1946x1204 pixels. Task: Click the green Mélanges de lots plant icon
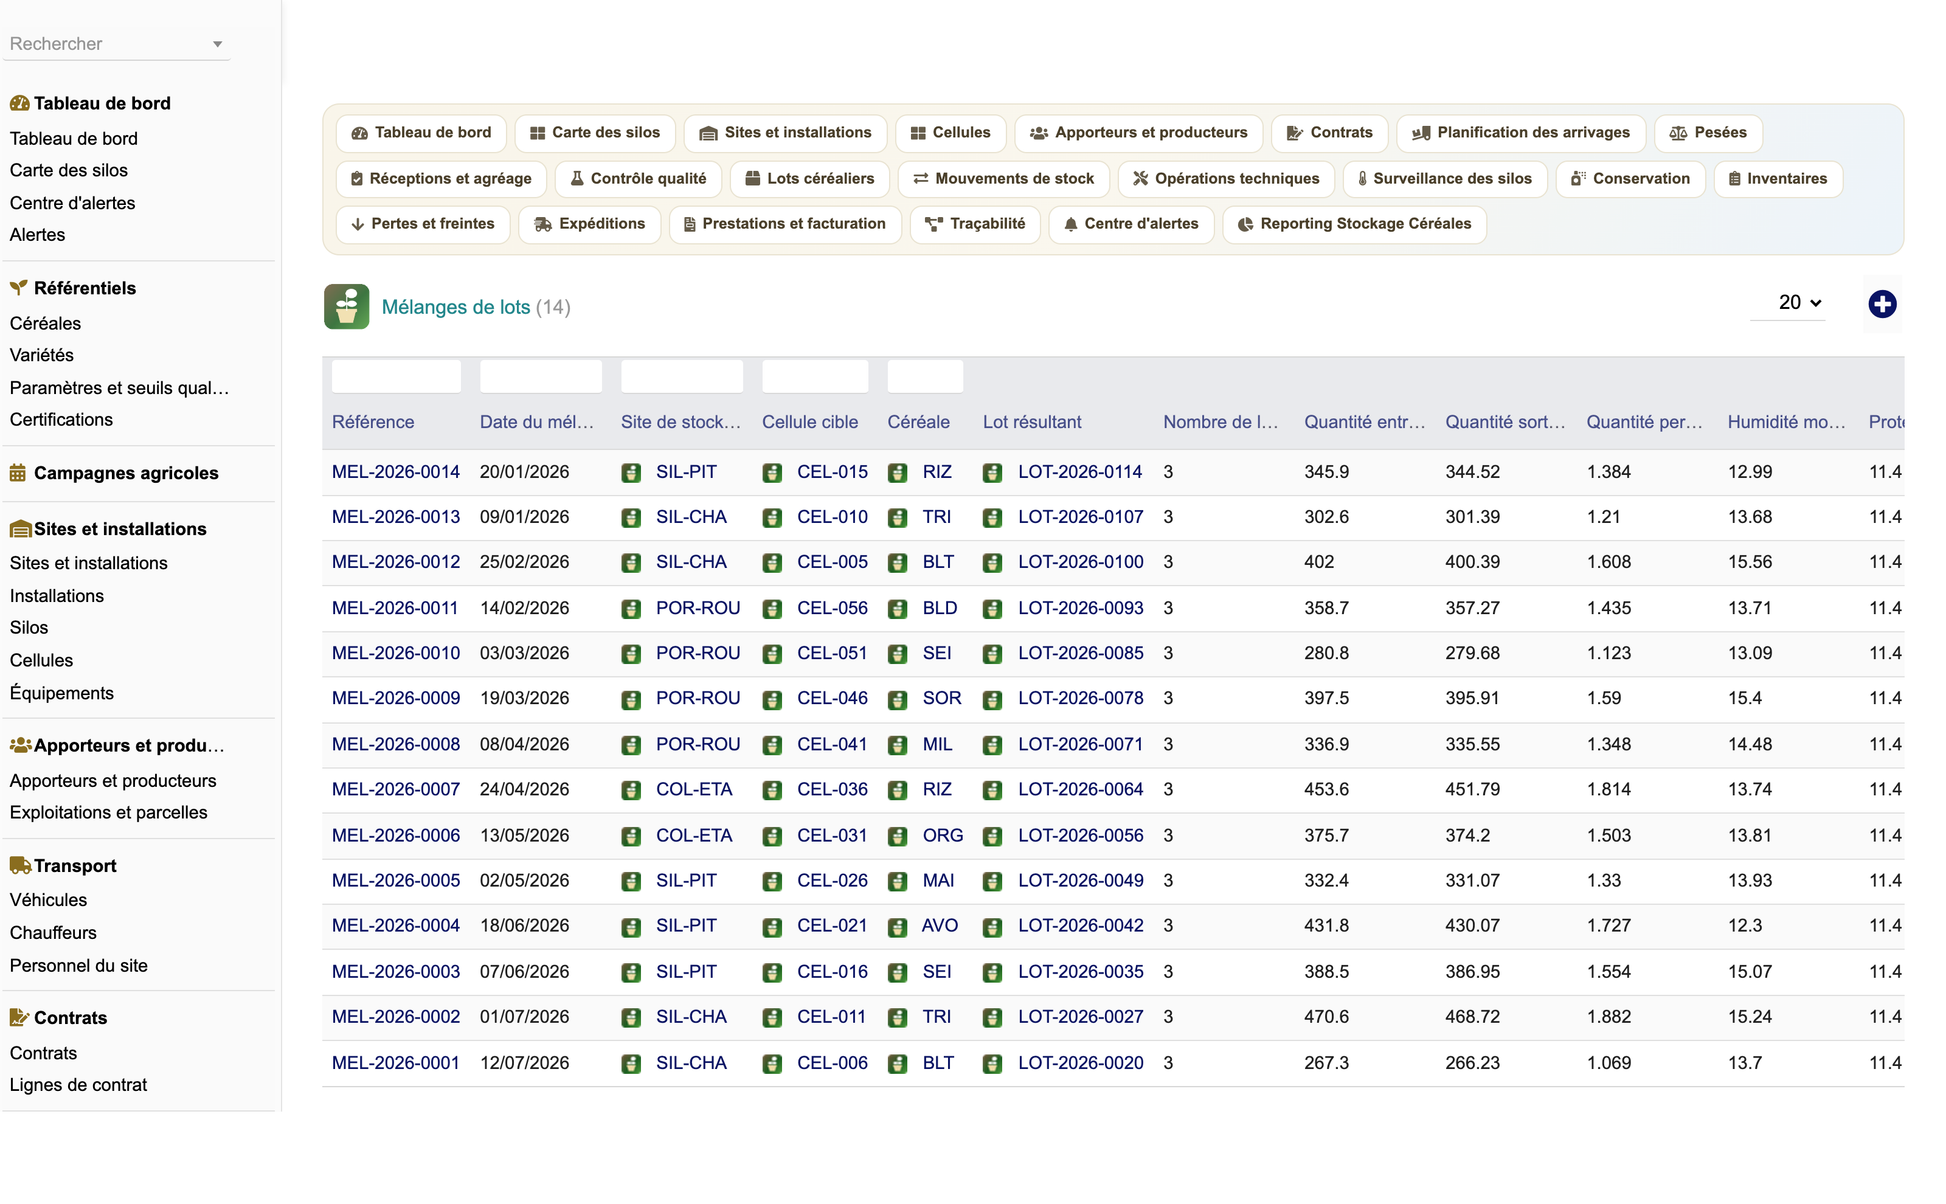(x=346, y=307)
